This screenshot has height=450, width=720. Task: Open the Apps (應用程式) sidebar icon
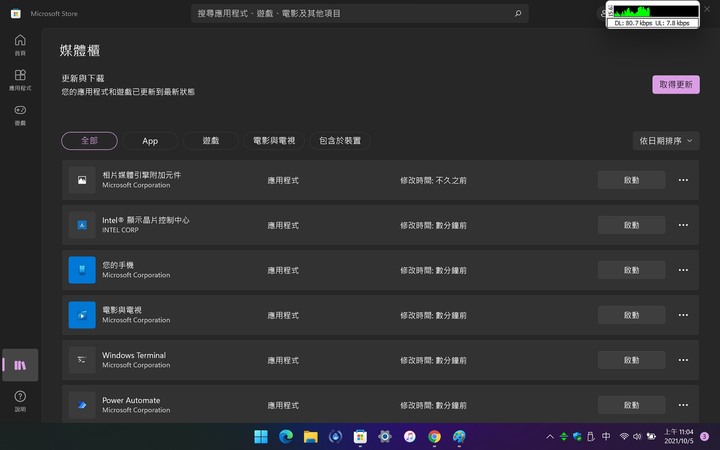(20, 80)
